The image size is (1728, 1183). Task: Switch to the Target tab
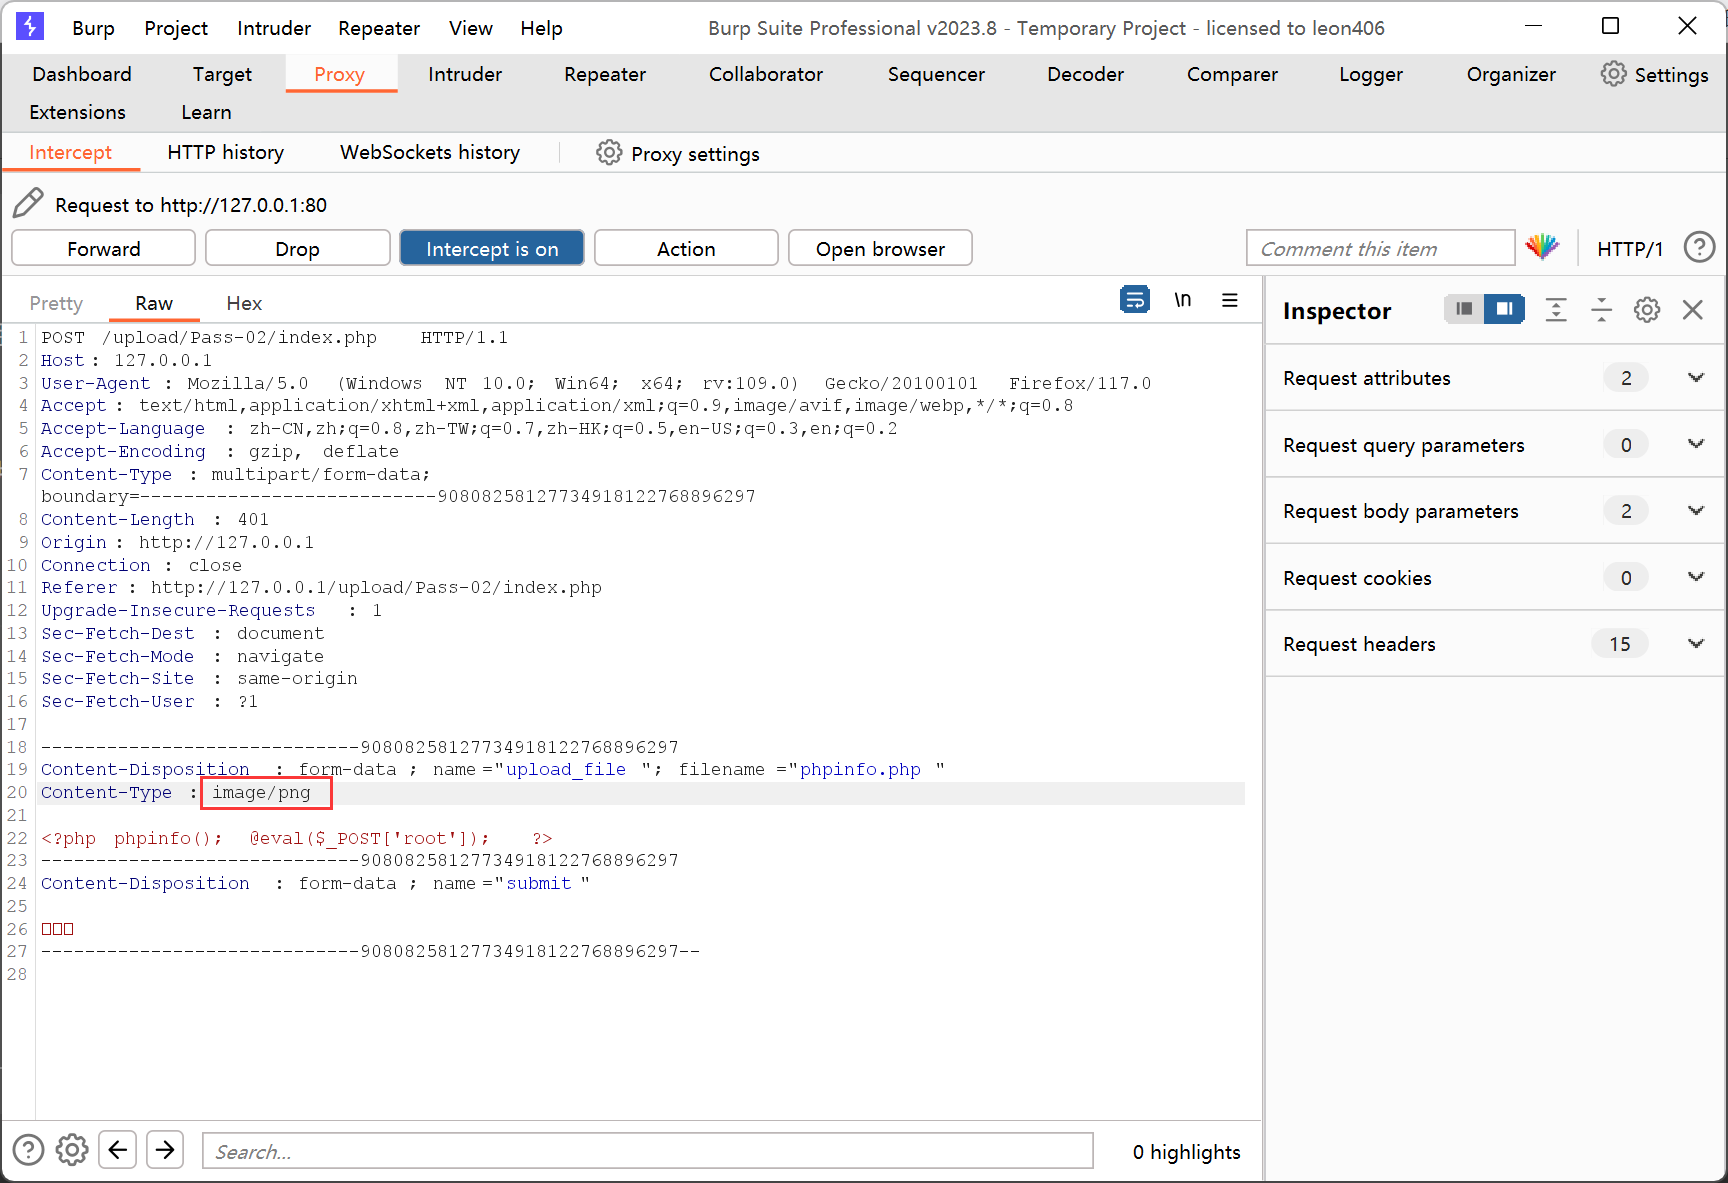pyautogui.click(x=222, y=74)
